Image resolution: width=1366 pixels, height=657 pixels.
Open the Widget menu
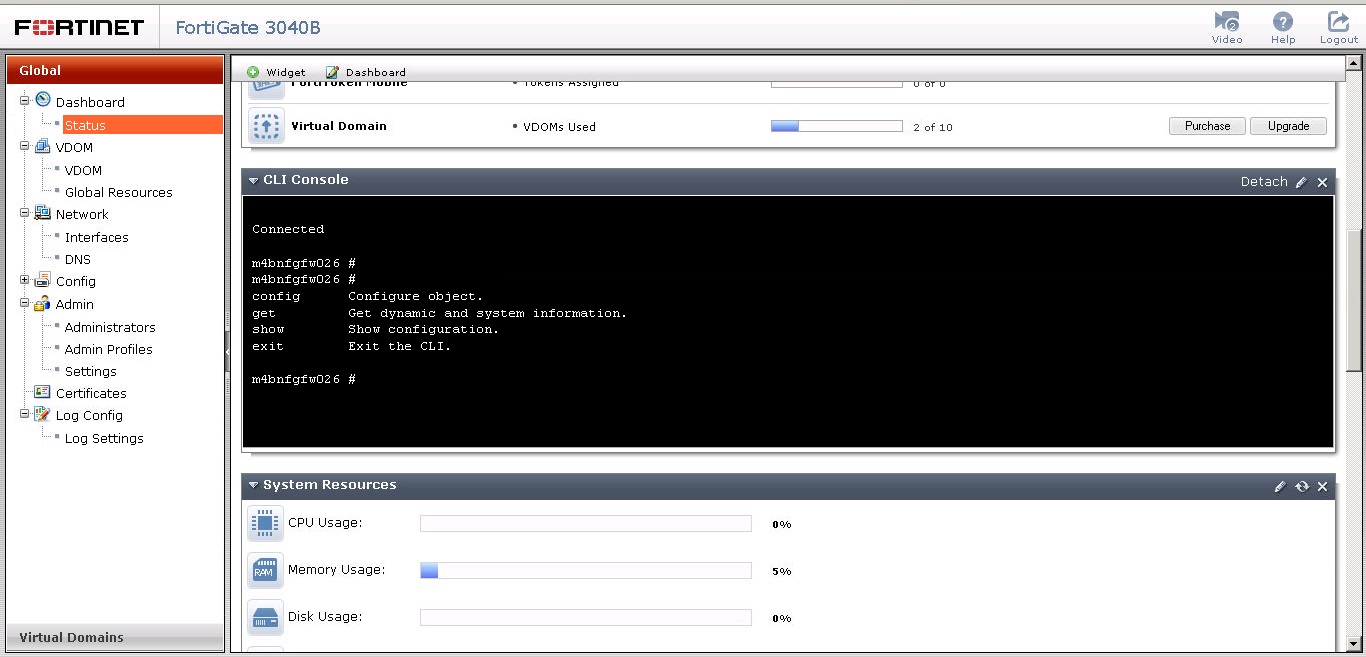(276, 71)
